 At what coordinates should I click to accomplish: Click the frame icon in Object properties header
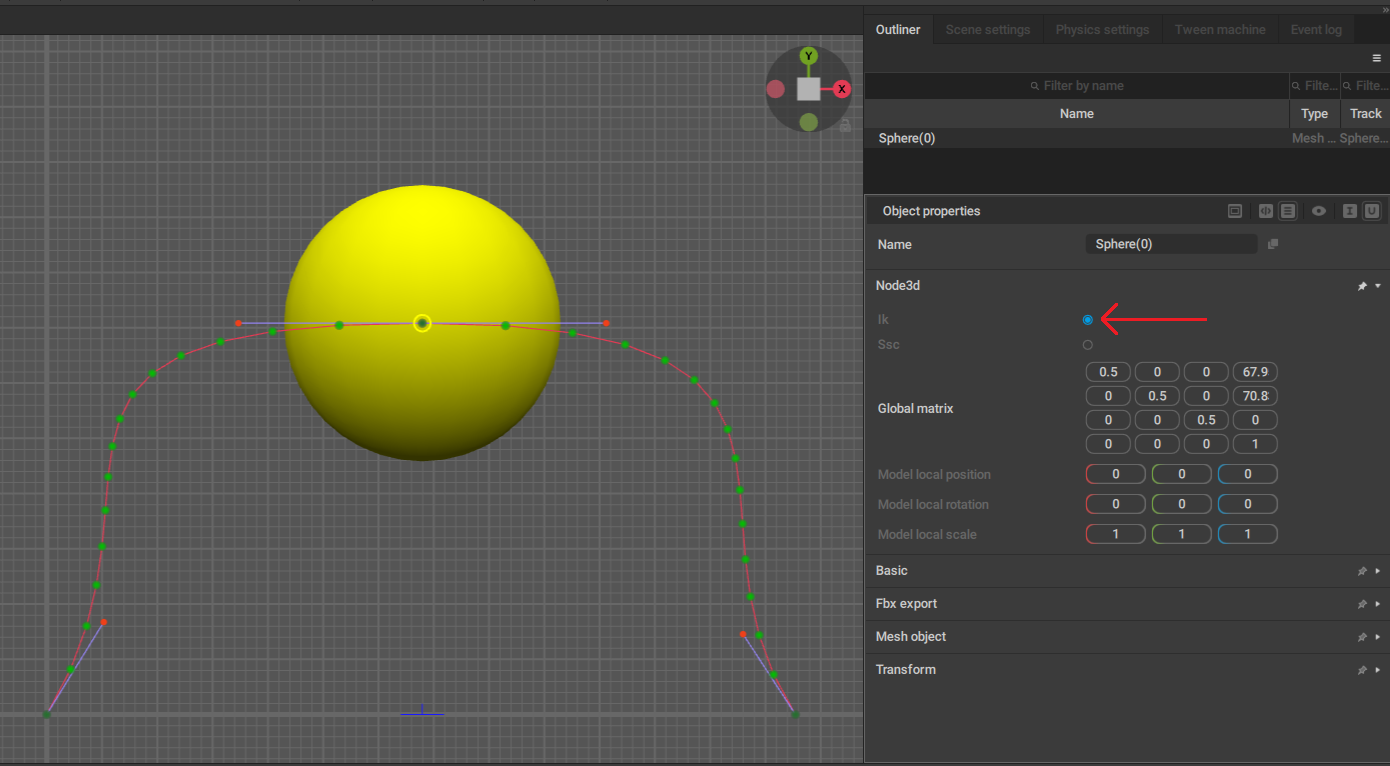[1235, 211]
